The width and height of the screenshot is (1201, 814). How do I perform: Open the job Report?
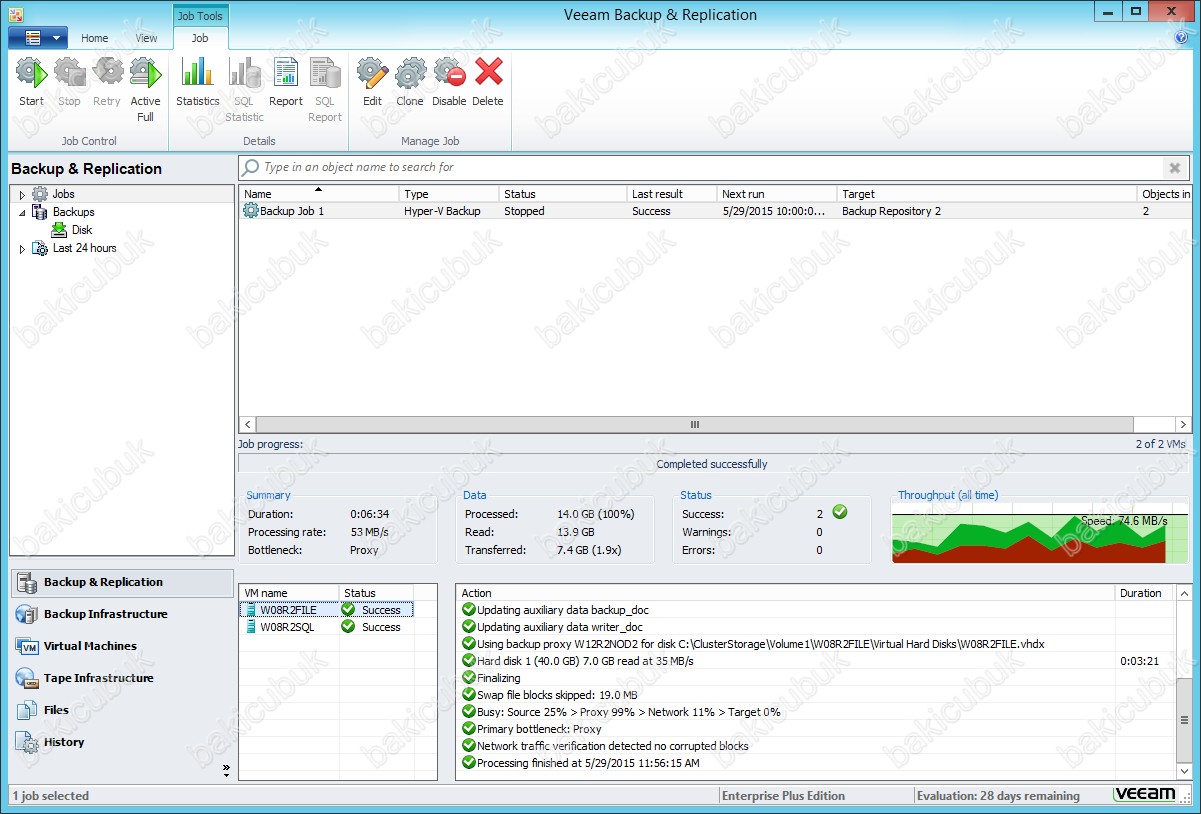286,82
